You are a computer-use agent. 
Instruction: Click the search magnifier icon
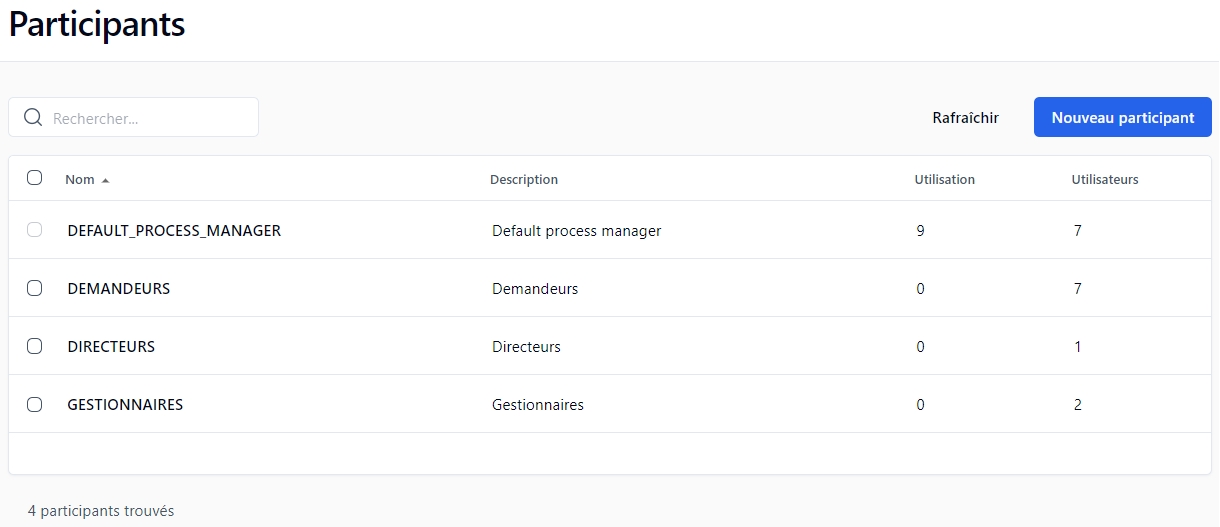(33, 118)
